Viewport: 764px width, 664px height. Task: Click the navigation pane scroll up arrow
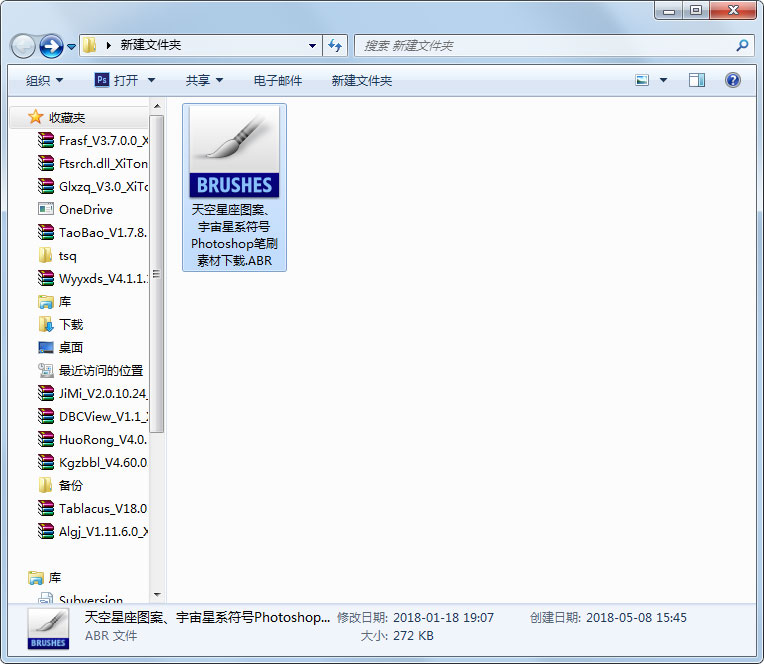point(157,106)
